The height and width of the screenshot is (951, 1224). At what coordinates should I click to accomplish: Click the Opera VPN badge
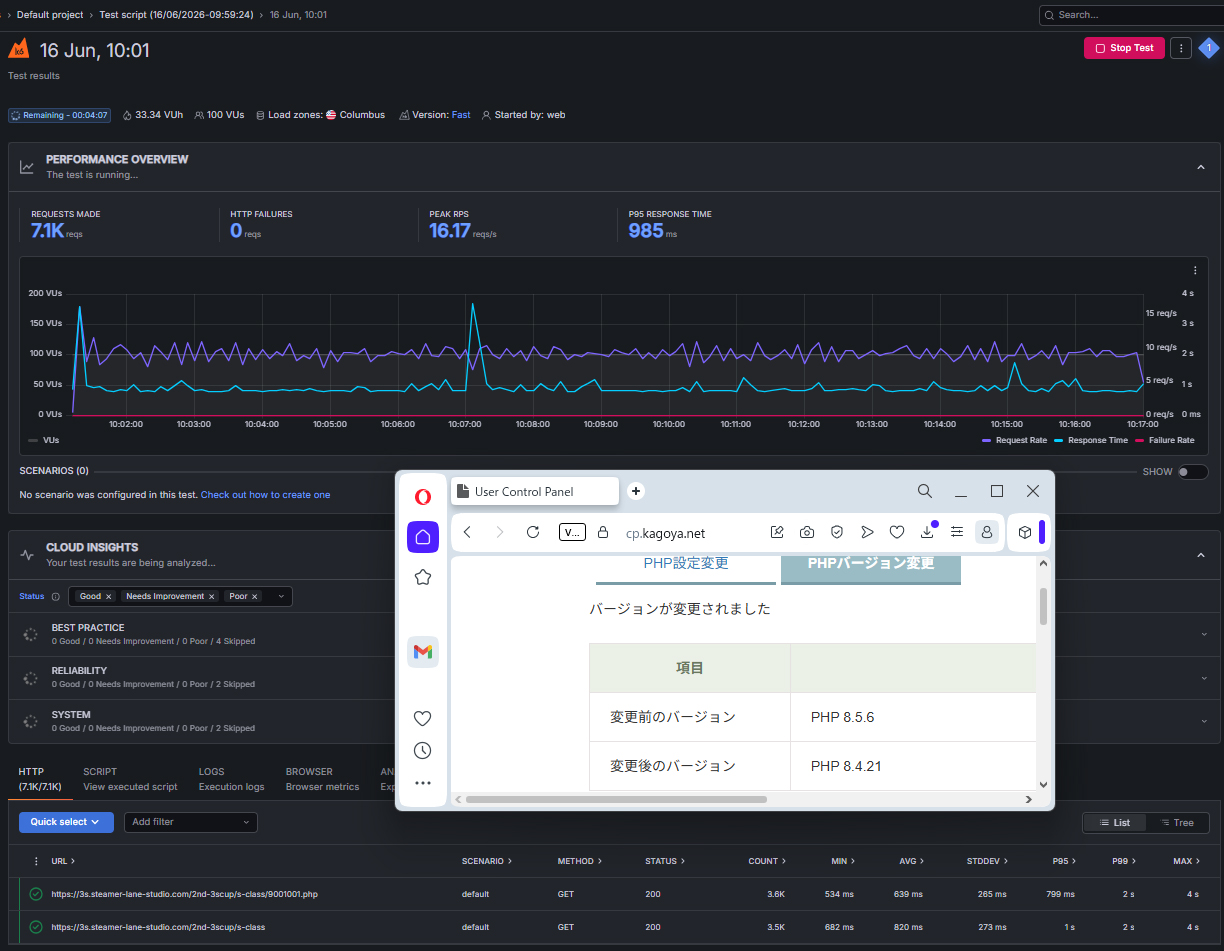point(572,532)
